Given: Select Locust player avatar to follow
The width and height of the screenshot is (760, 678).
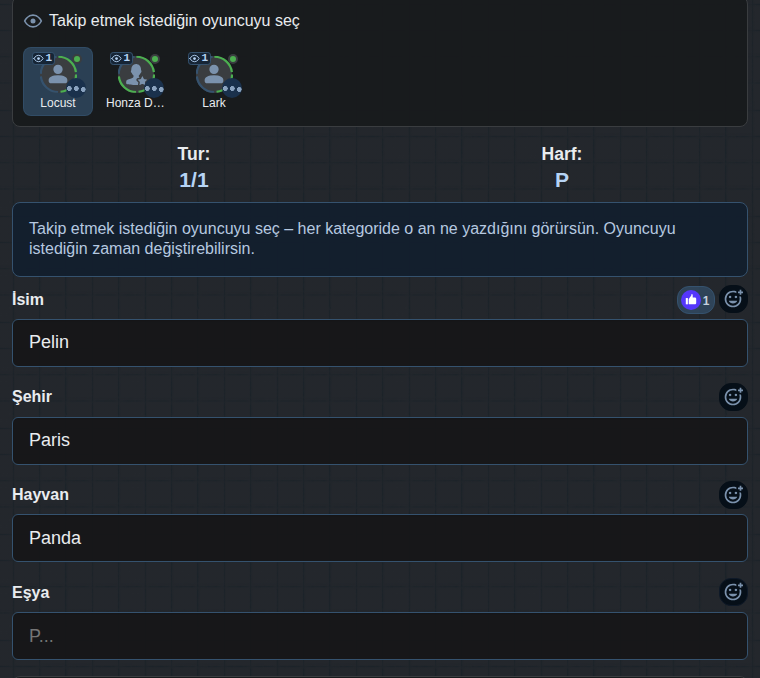Looking at the screenshot, I should [58, 81].
